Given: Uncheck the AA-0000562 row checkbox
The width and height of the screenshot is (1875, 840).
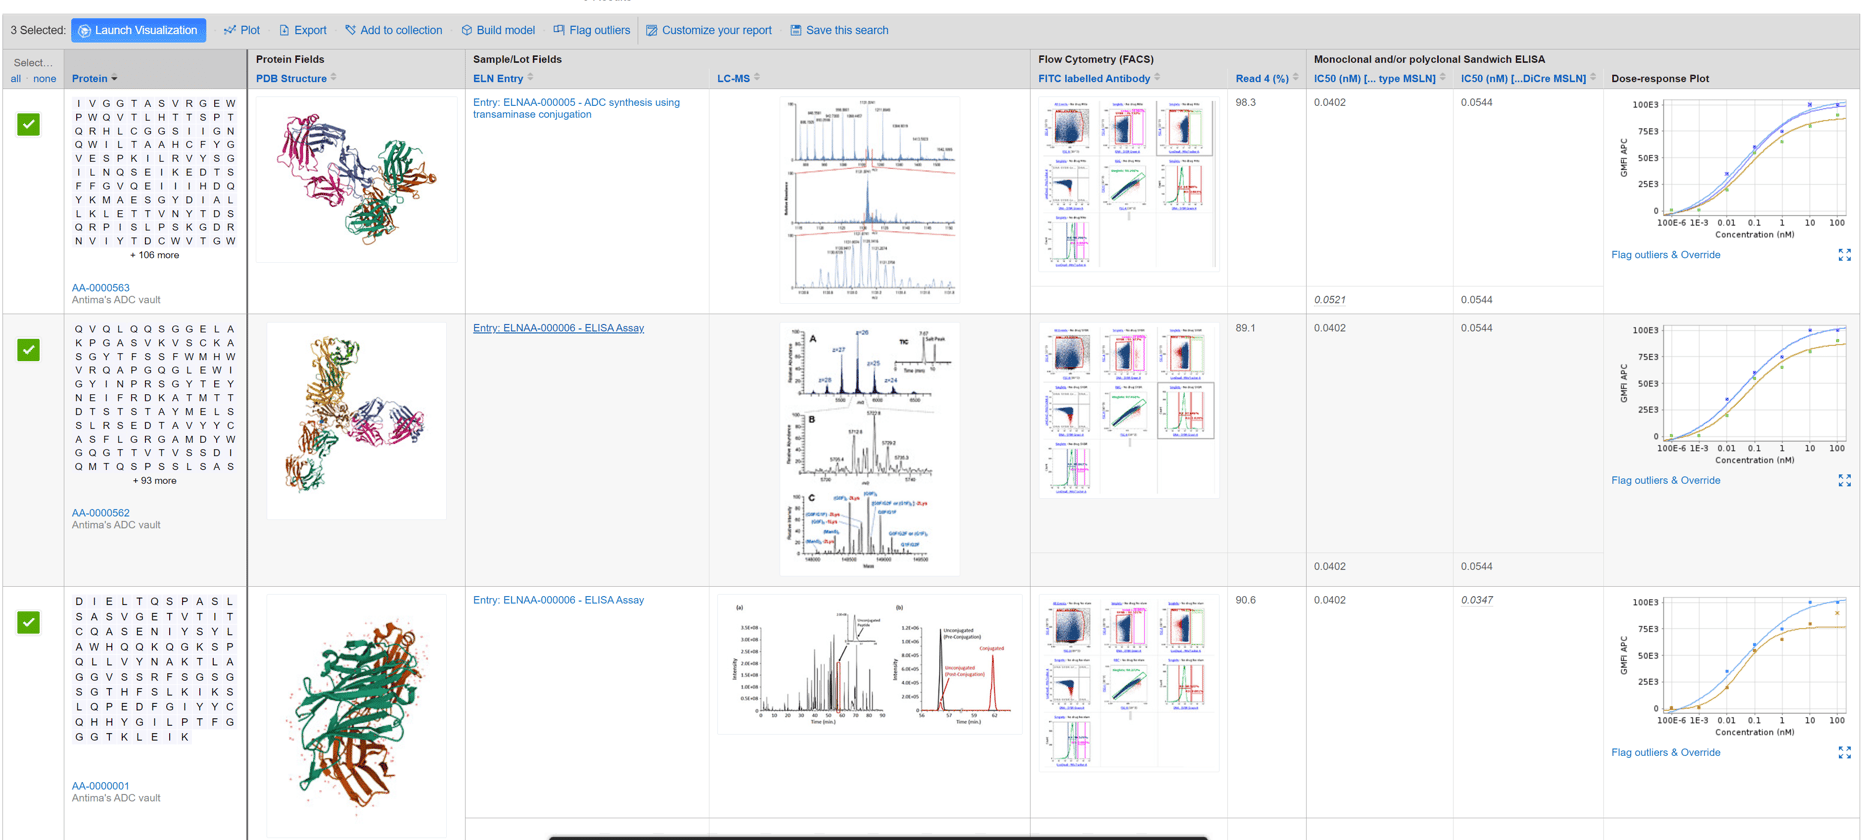Looking at the screenshot, I should (28, 350).
